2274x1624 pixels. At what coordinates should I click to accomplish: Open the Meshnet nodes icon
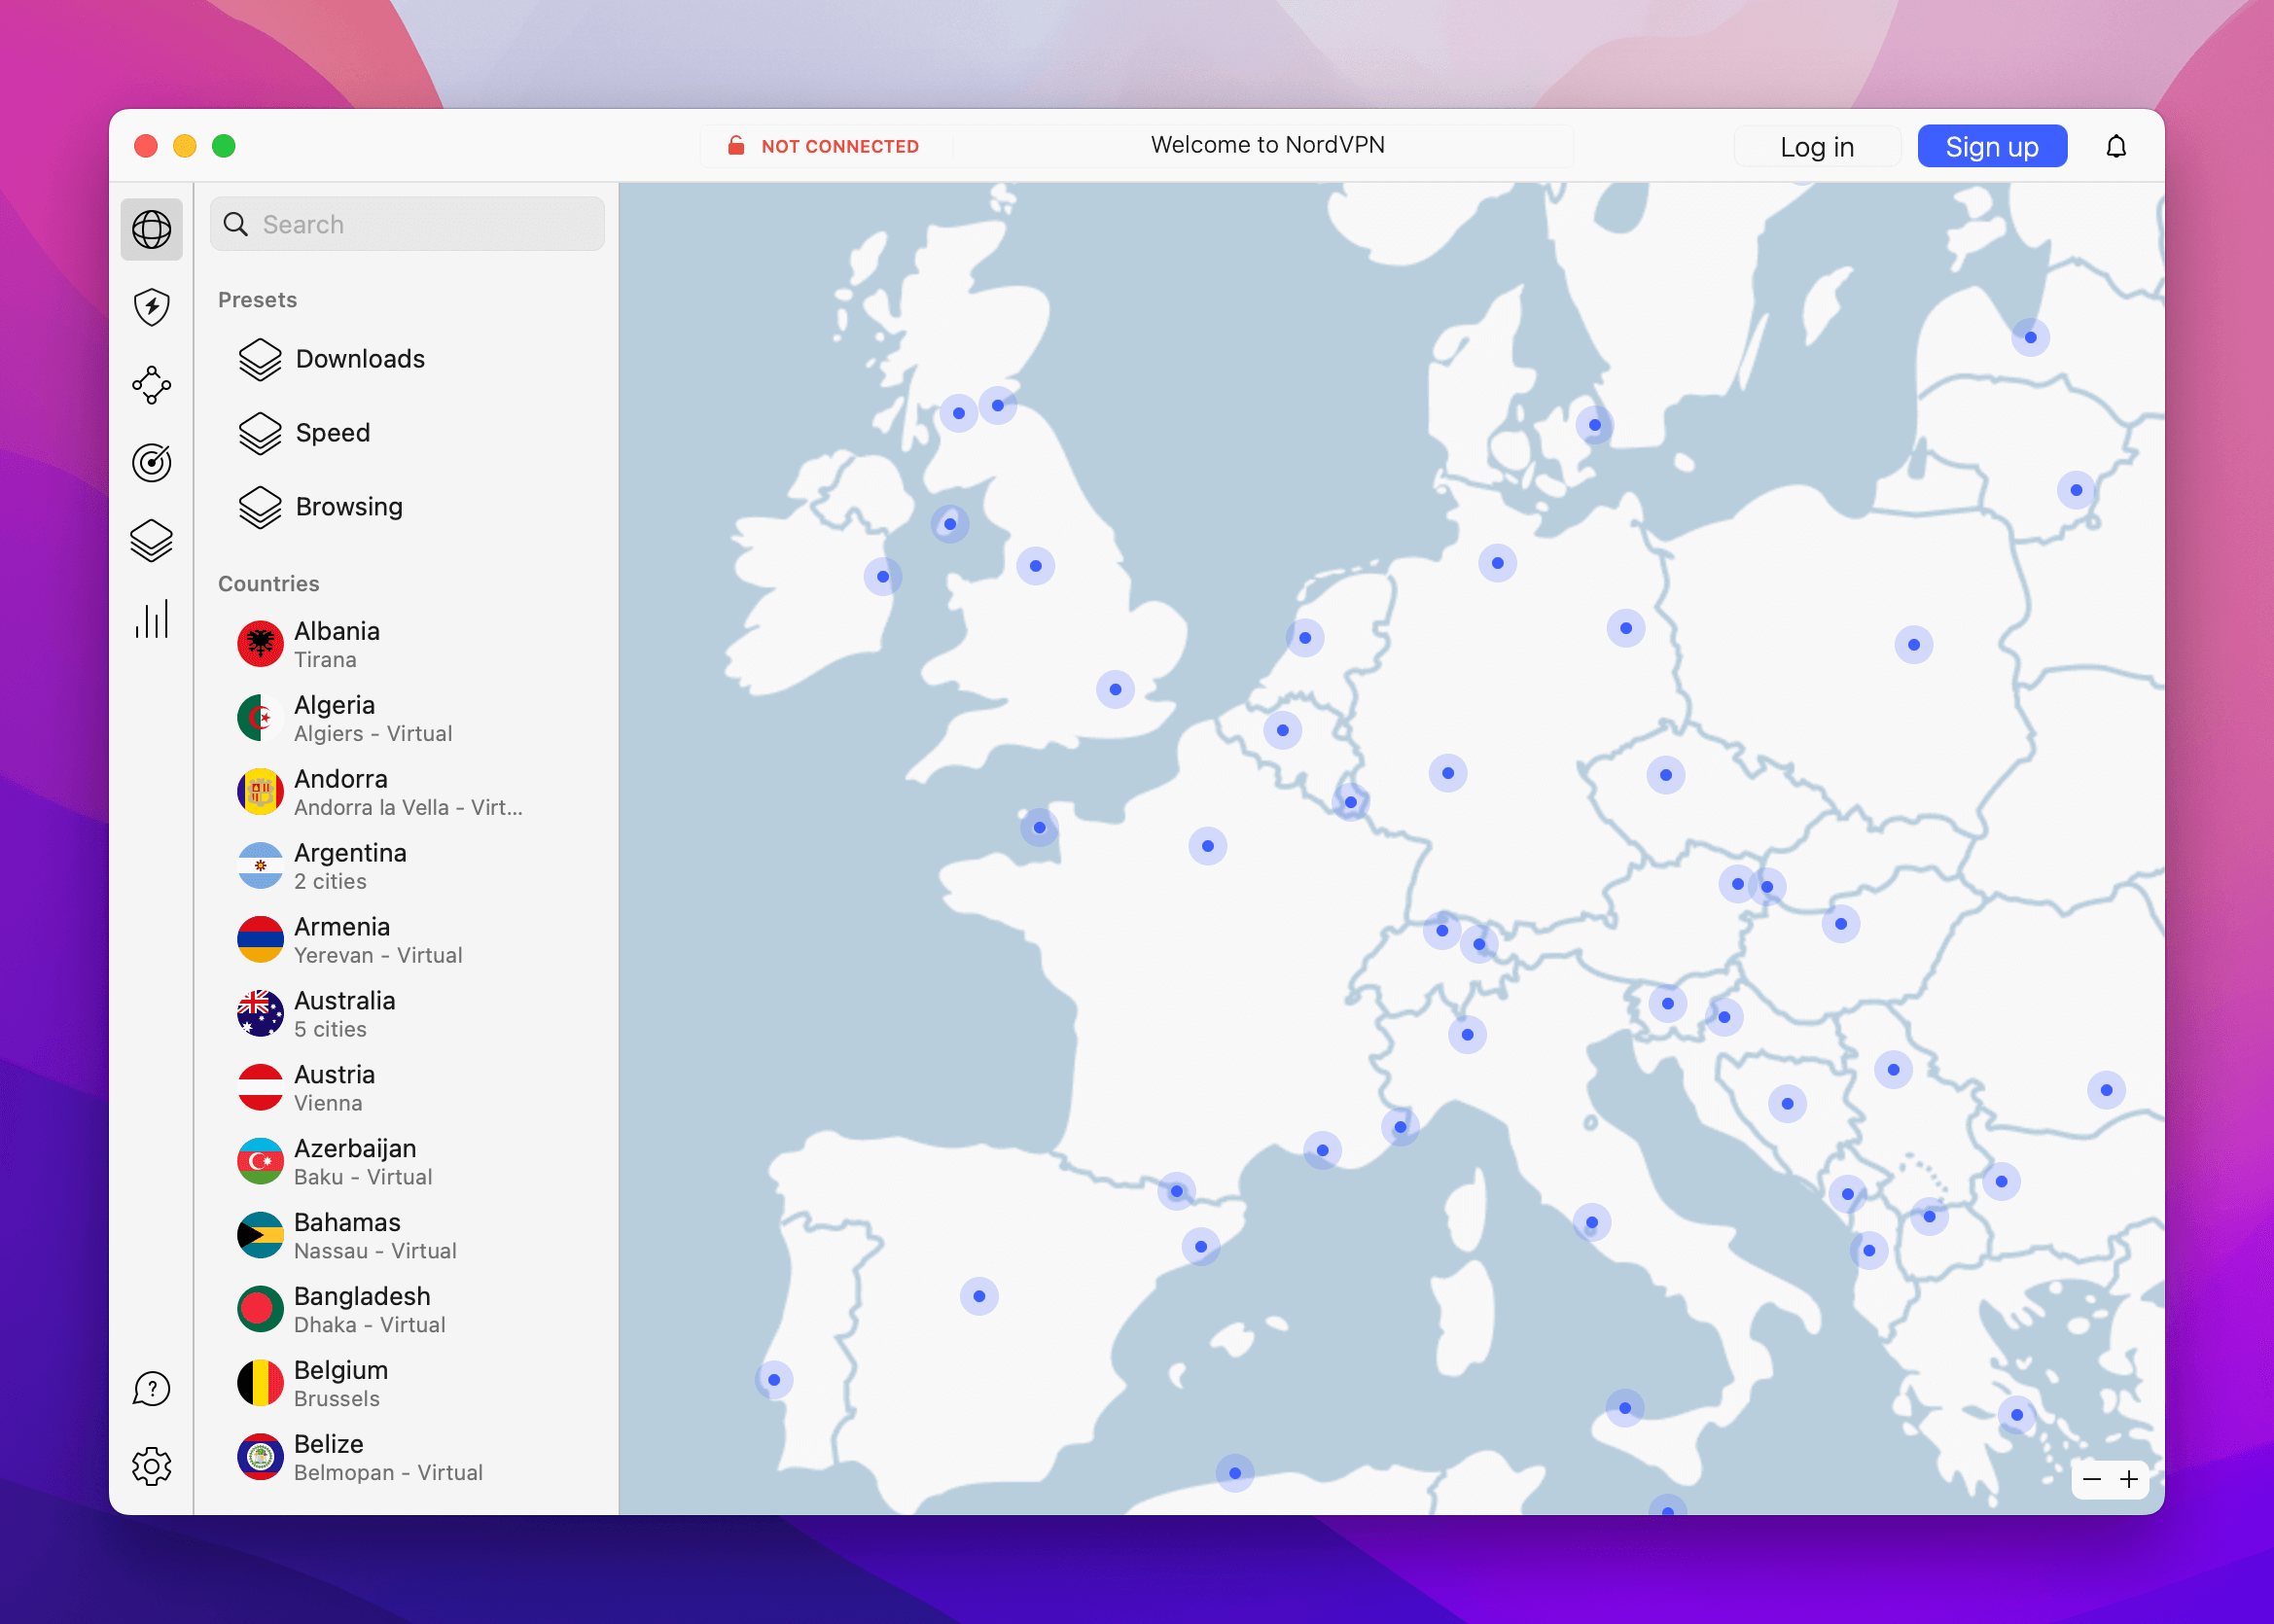coord(152,385)
